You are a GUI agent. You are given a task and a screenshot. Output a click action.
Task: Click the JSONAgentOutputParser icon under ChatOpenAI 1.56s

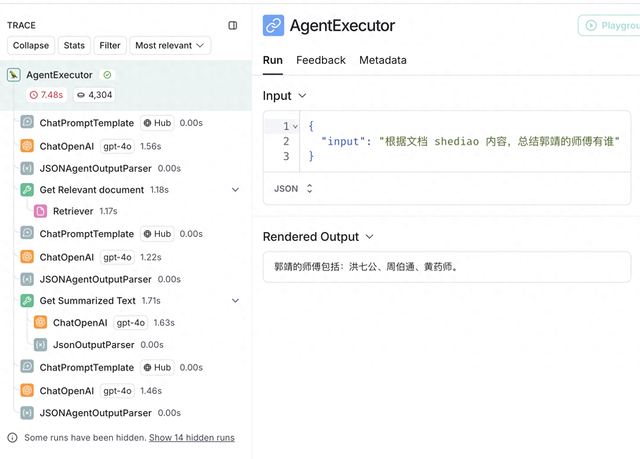(27, 168)
